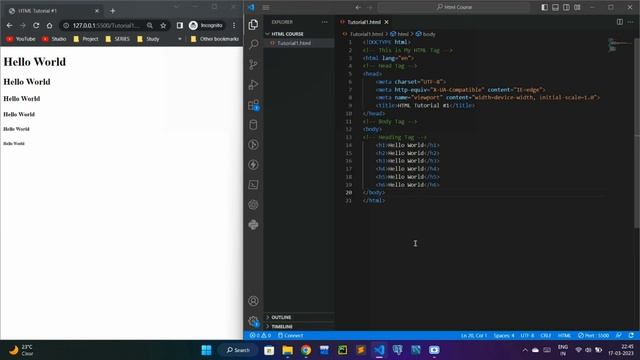Reload the page in Chrome

[x=36, y=25]
